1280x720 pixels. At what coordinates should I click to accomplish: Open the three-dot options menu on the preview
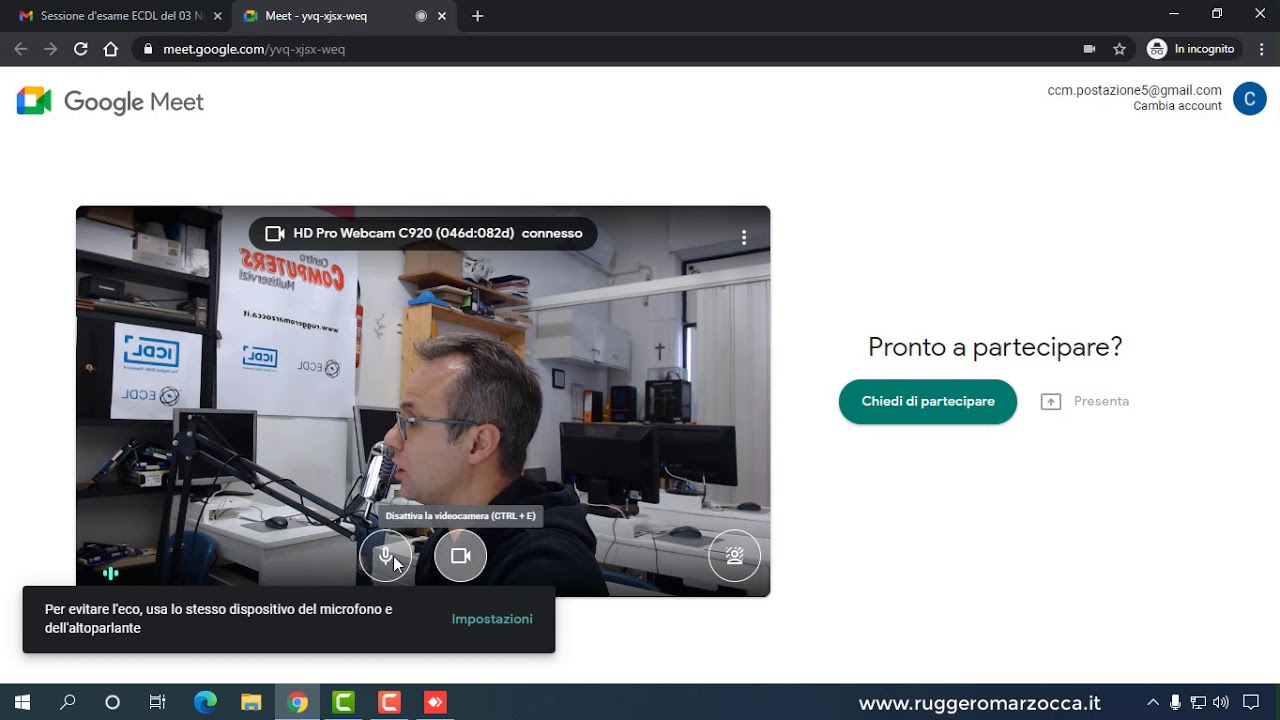744,237
